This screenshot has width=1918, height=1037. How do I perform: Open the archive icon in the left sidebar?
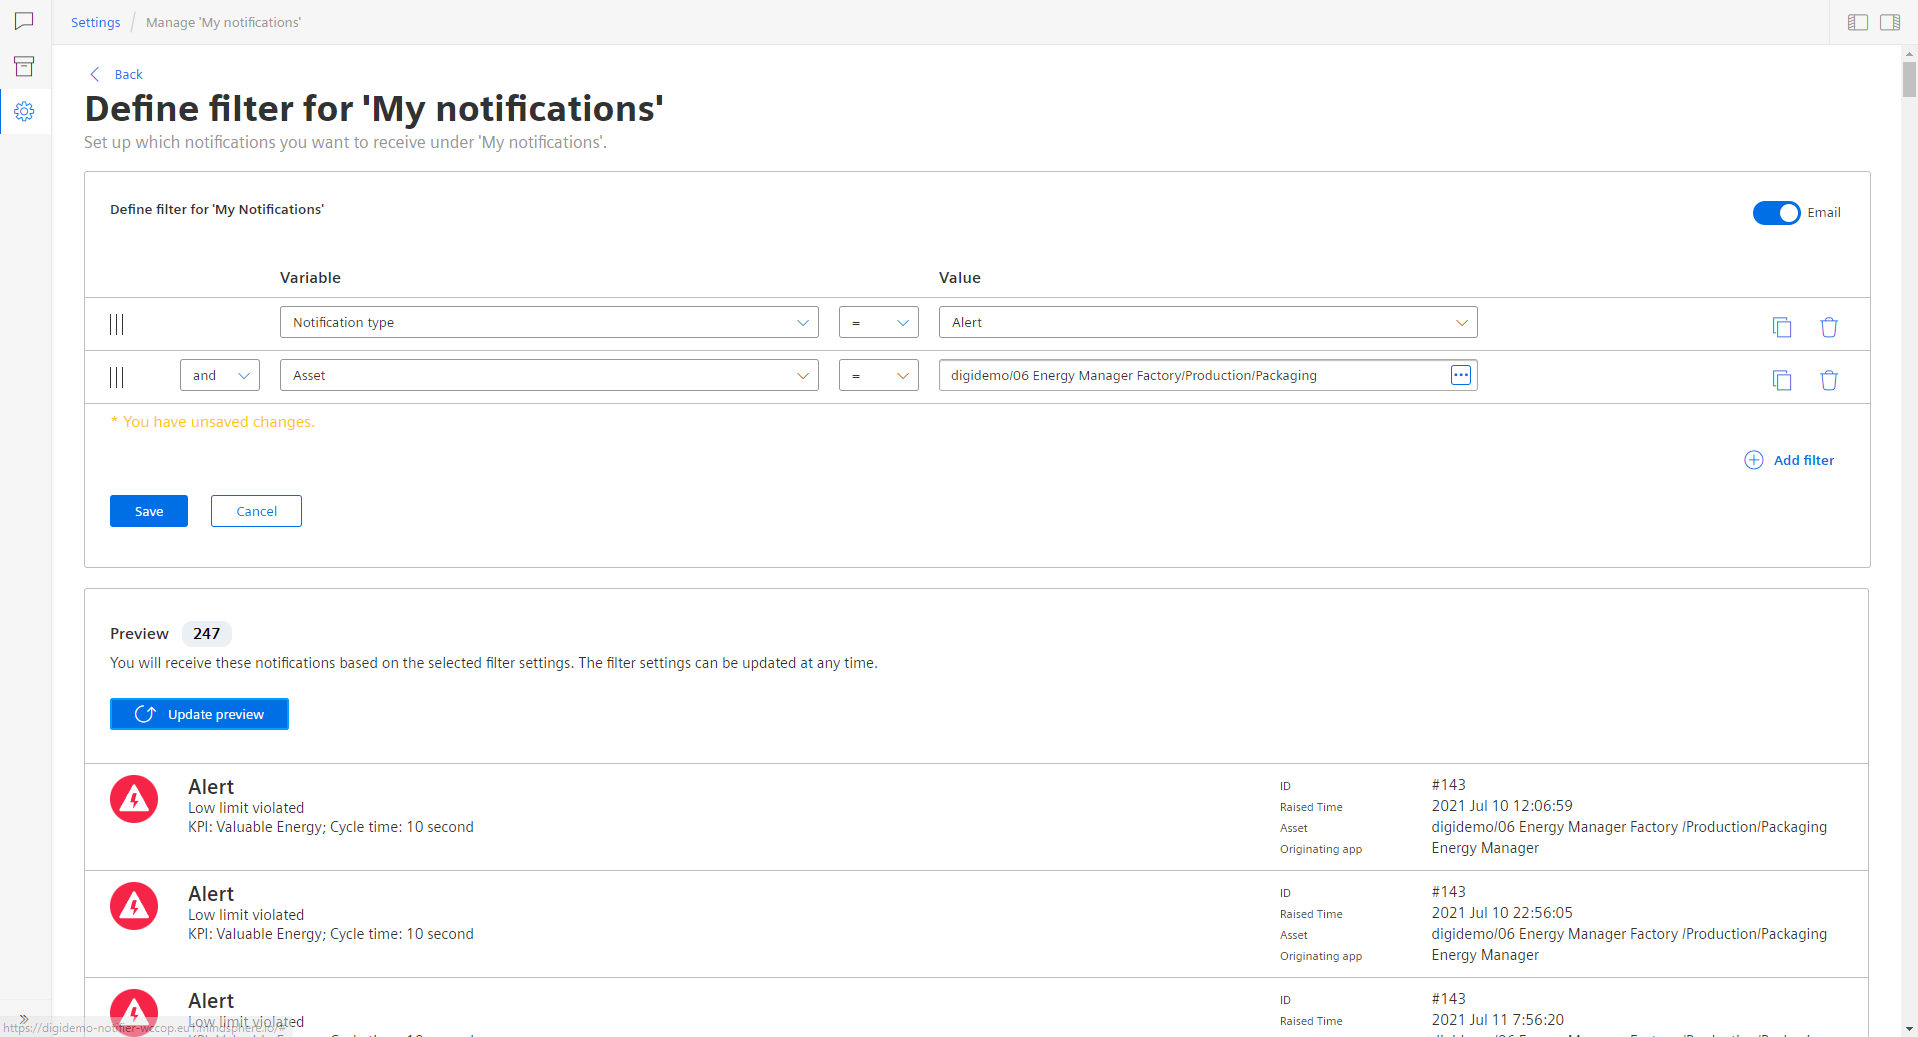pos(25,66)
